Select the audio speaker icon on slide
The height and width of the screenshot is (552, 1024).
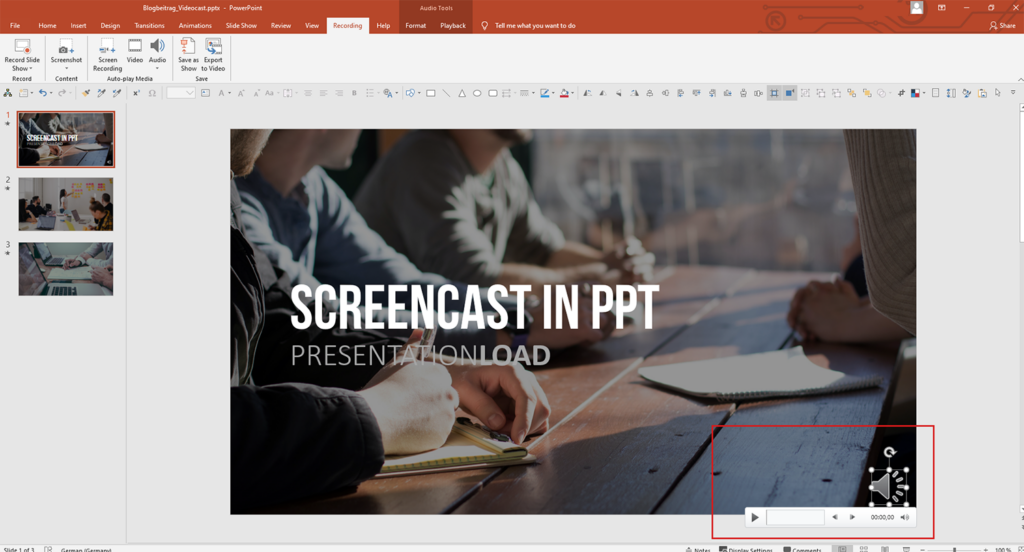[887, 487]
